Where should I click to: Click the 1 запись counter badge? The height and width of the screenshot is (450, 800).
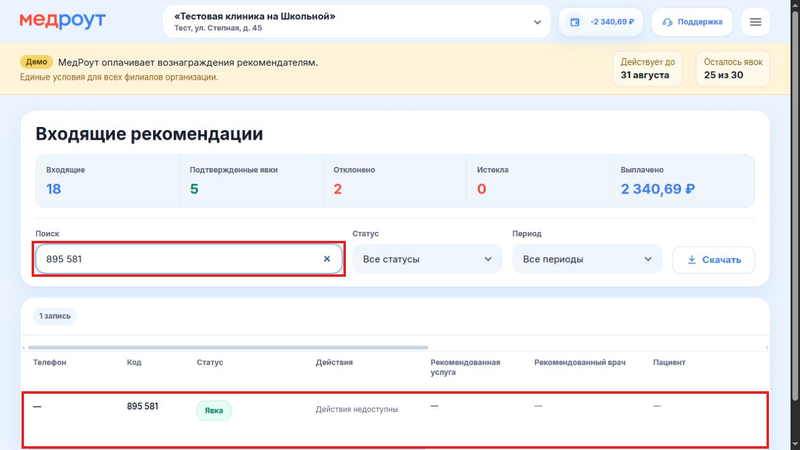(55, 316)
